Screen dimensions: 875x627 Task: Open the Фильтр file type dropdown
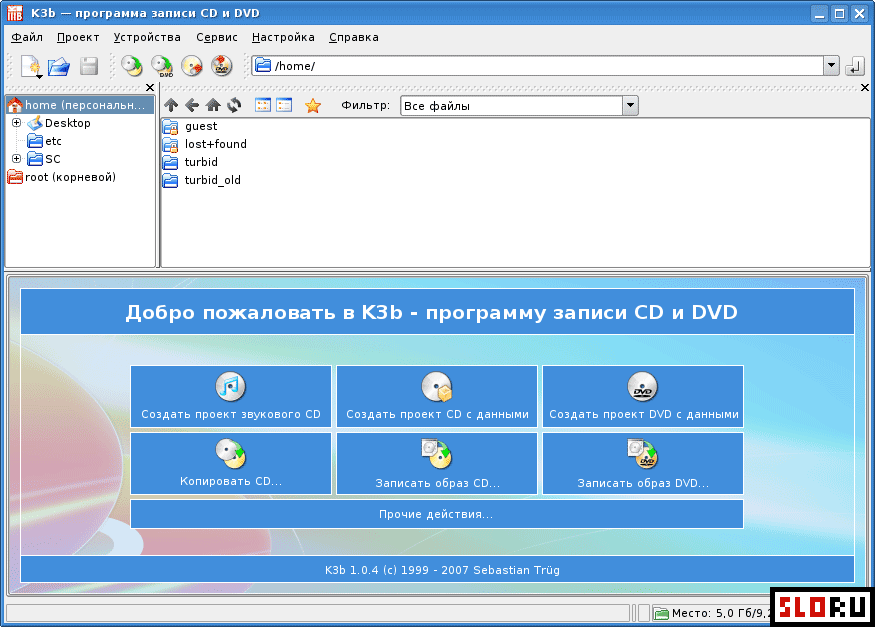click(x=631, y=105)
